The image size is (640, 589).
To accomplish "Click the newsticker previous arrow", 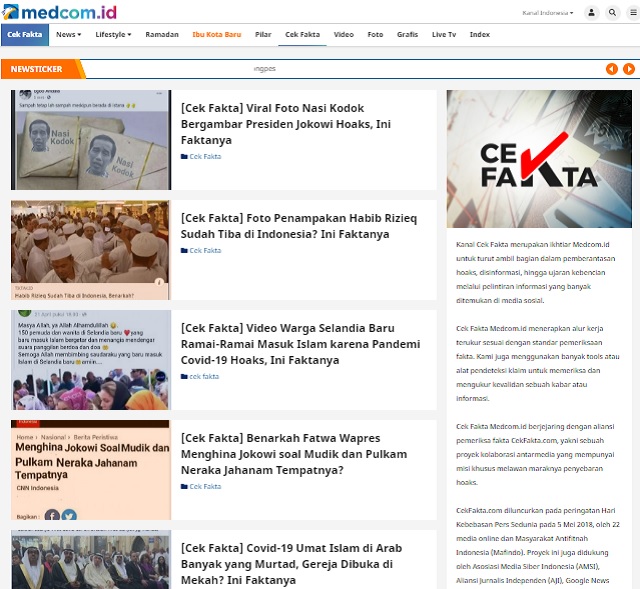I will click(x=612, y=69).
